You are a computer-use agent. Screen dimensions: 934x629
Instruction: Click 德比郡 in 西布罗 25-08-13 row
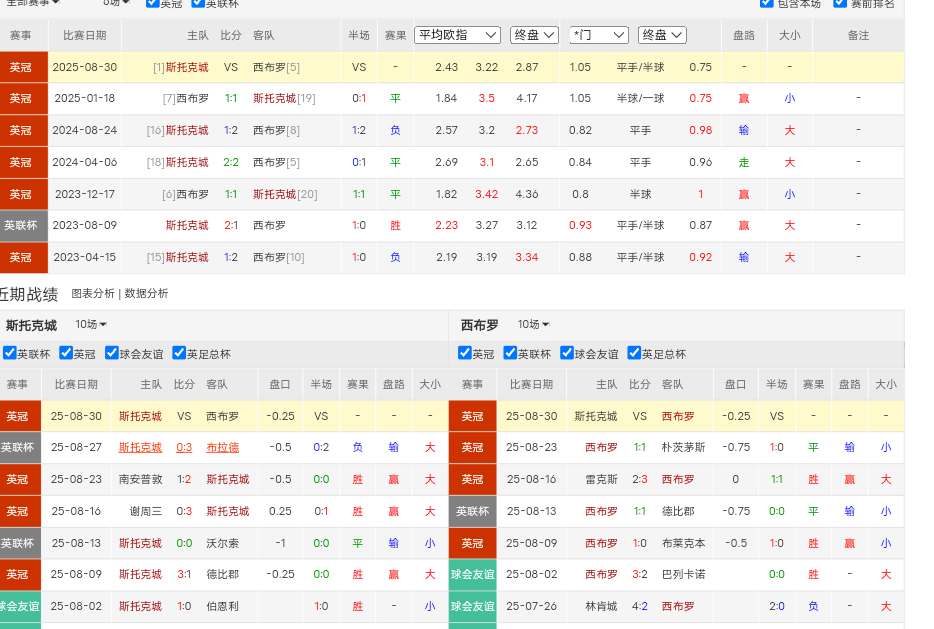678,511
